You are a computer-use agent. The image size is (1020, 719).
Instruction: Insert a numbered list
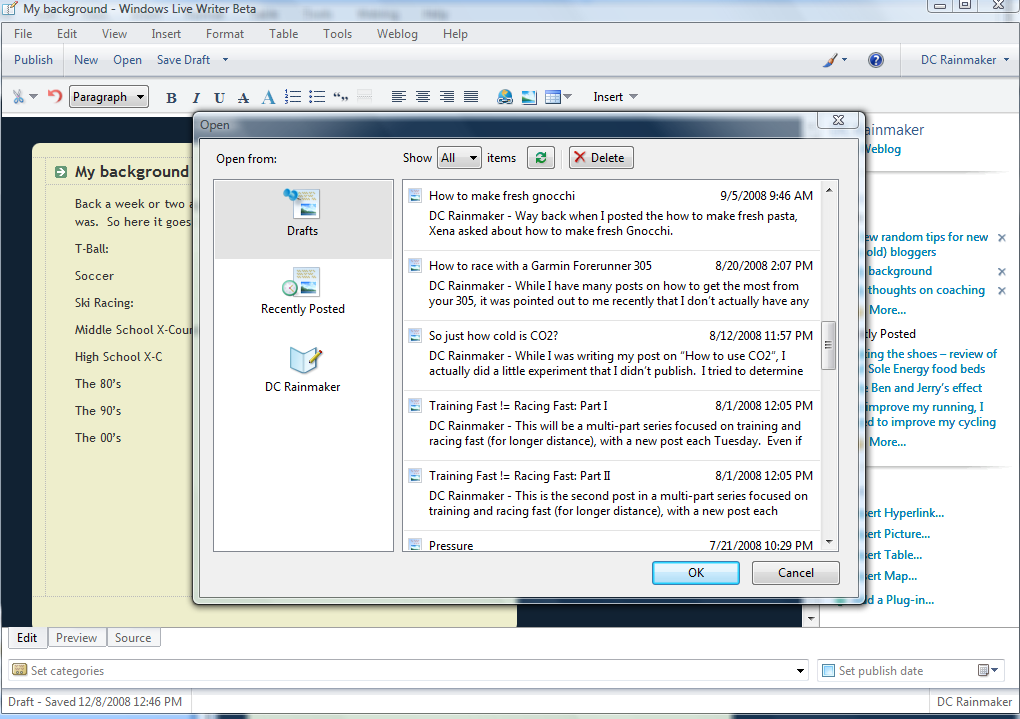coord(293,97)
